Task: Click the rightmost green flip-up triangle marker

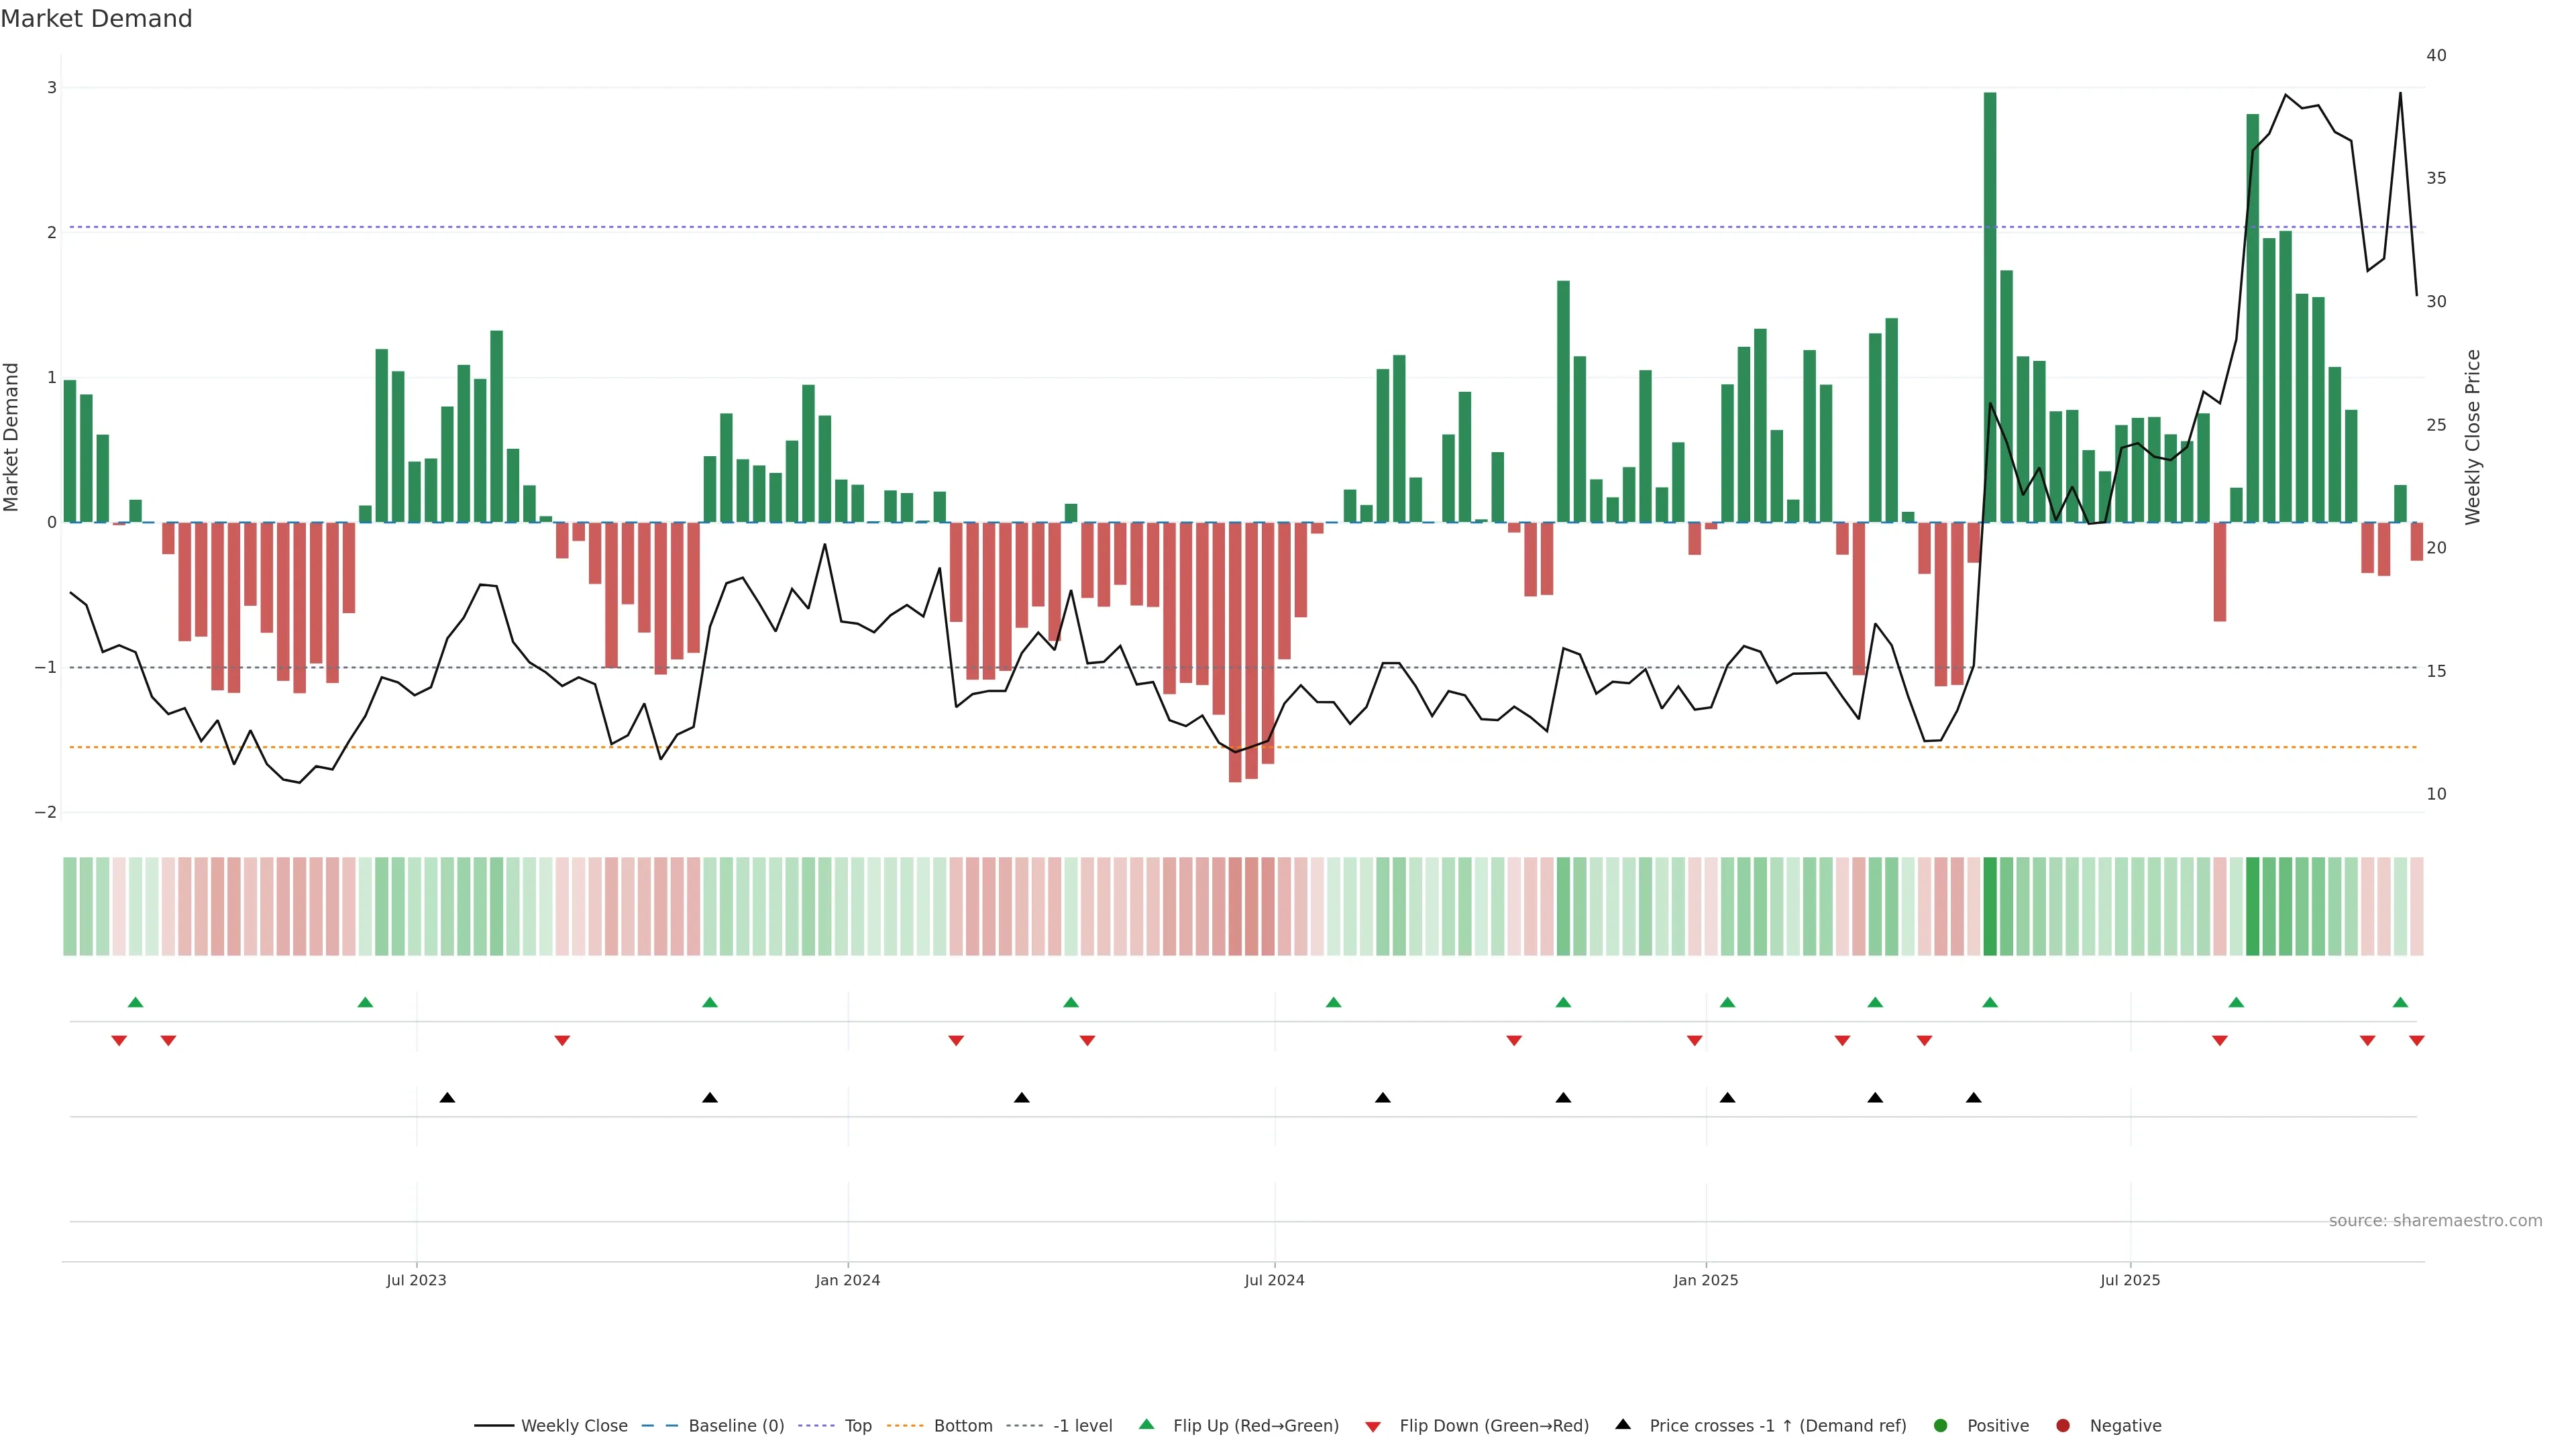Action: point(2400,1003)
